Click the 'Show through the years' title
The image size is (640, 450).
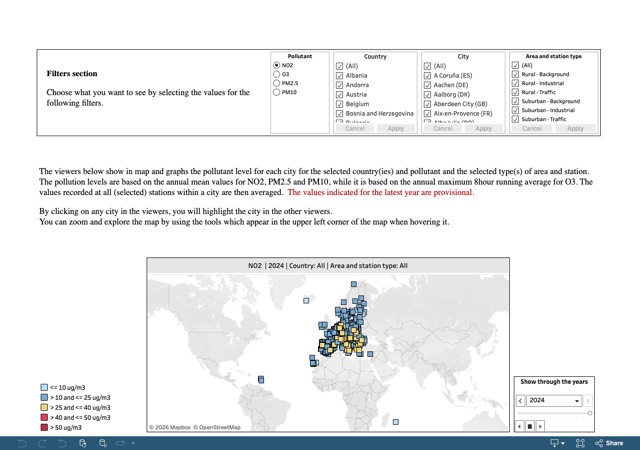pos(554,381)
